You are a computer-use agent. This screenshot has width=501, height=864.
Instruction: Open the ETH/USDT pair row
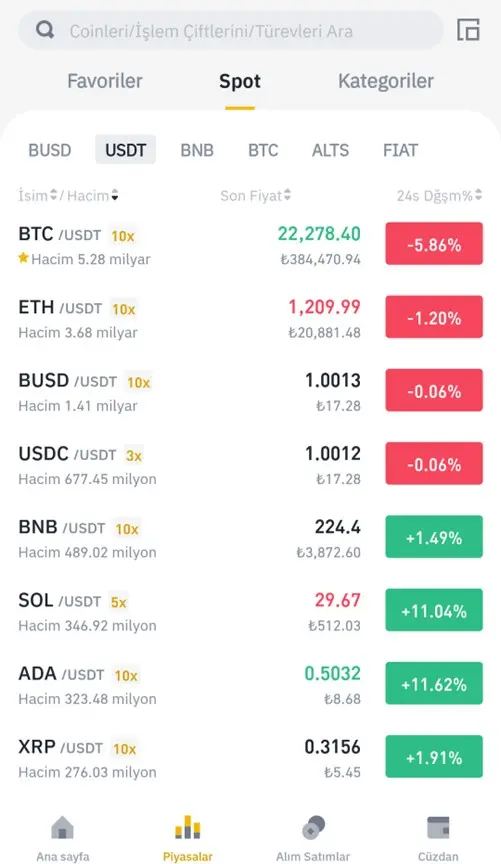(x=250, y=318)
